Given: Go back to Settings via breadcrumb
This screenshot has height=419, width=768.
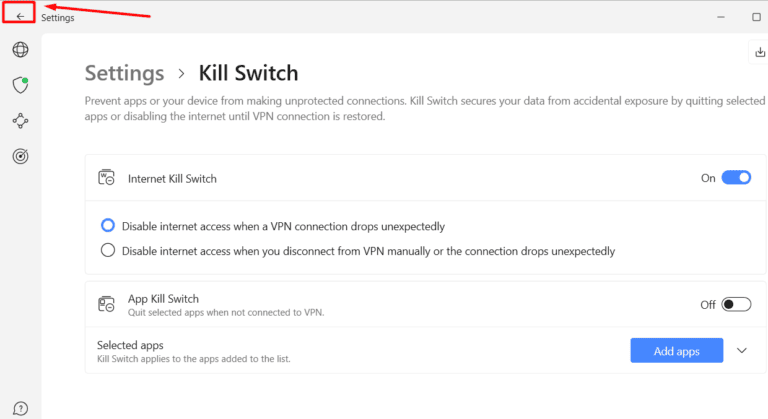Looking at the screenshot, I should coord(124,73).
